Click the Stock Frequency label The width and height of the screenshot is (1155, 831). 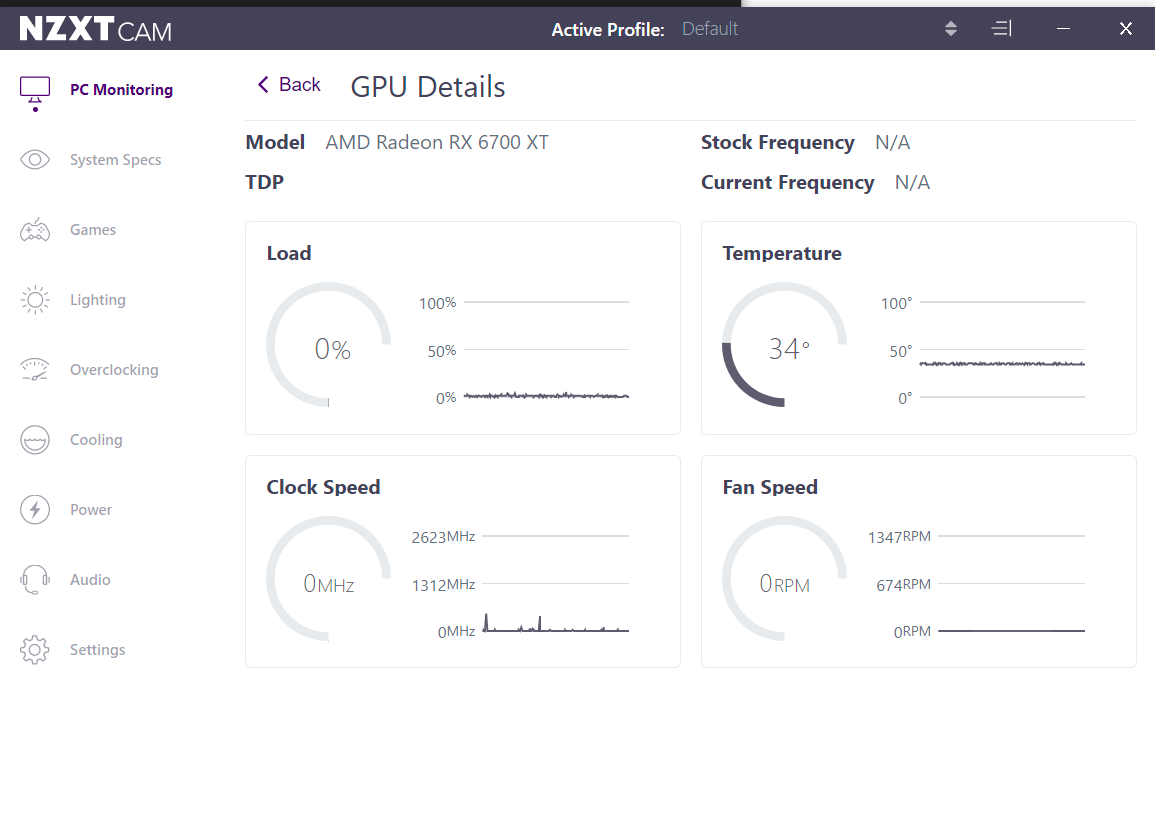777,142
